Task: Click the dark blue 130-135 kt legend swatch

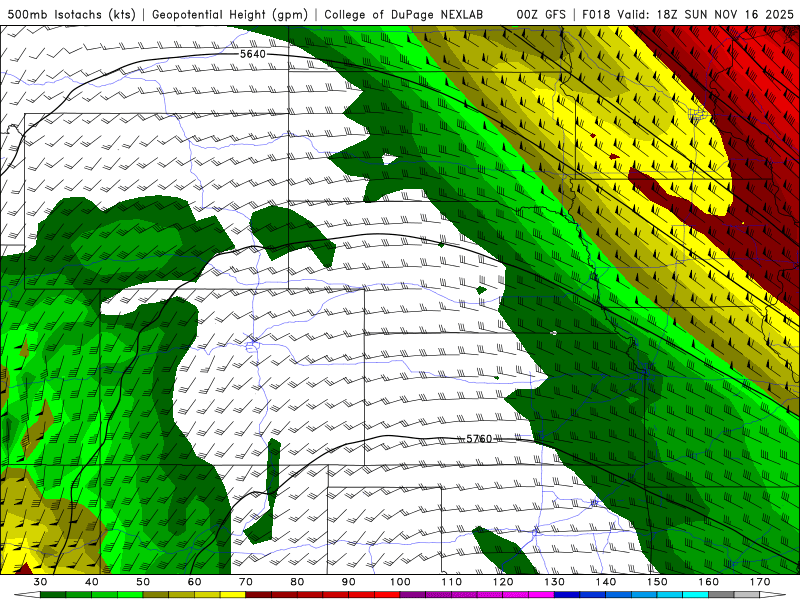Action: [x=567, y=595]
